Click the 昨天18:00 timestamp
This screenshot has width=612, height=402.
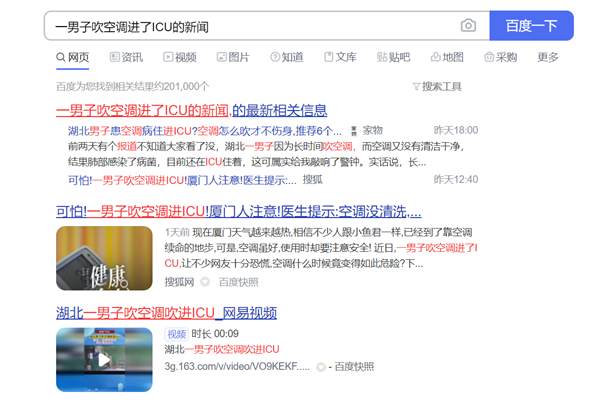pyautogui.click(x=456, y=130)
